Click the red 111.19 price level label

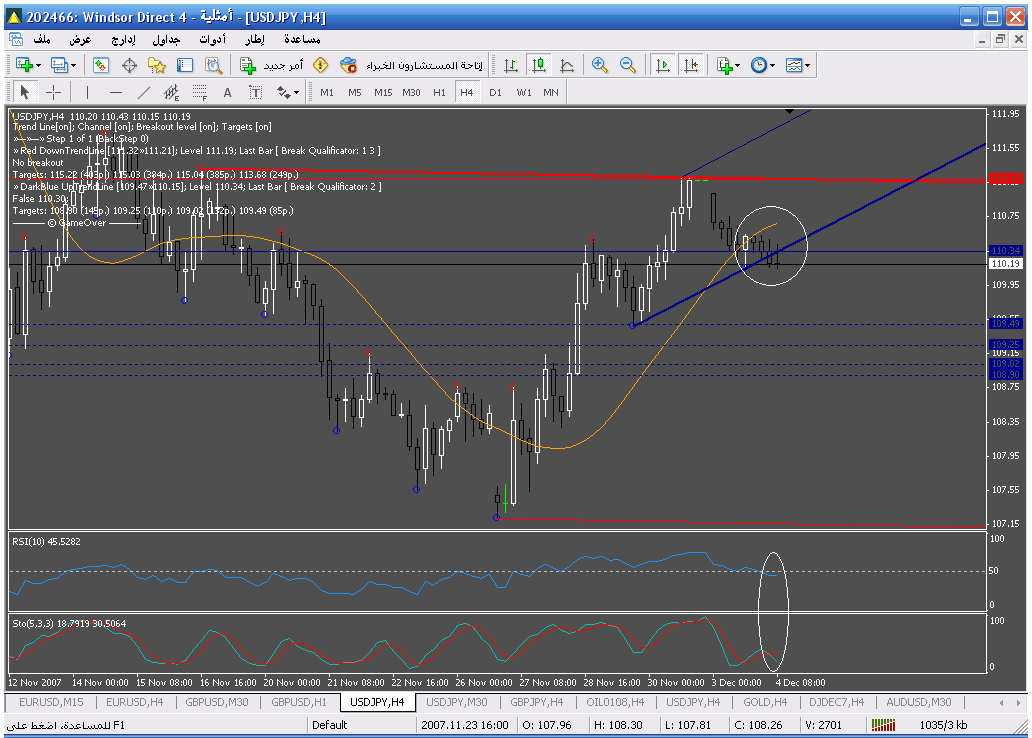(1003, 179)
